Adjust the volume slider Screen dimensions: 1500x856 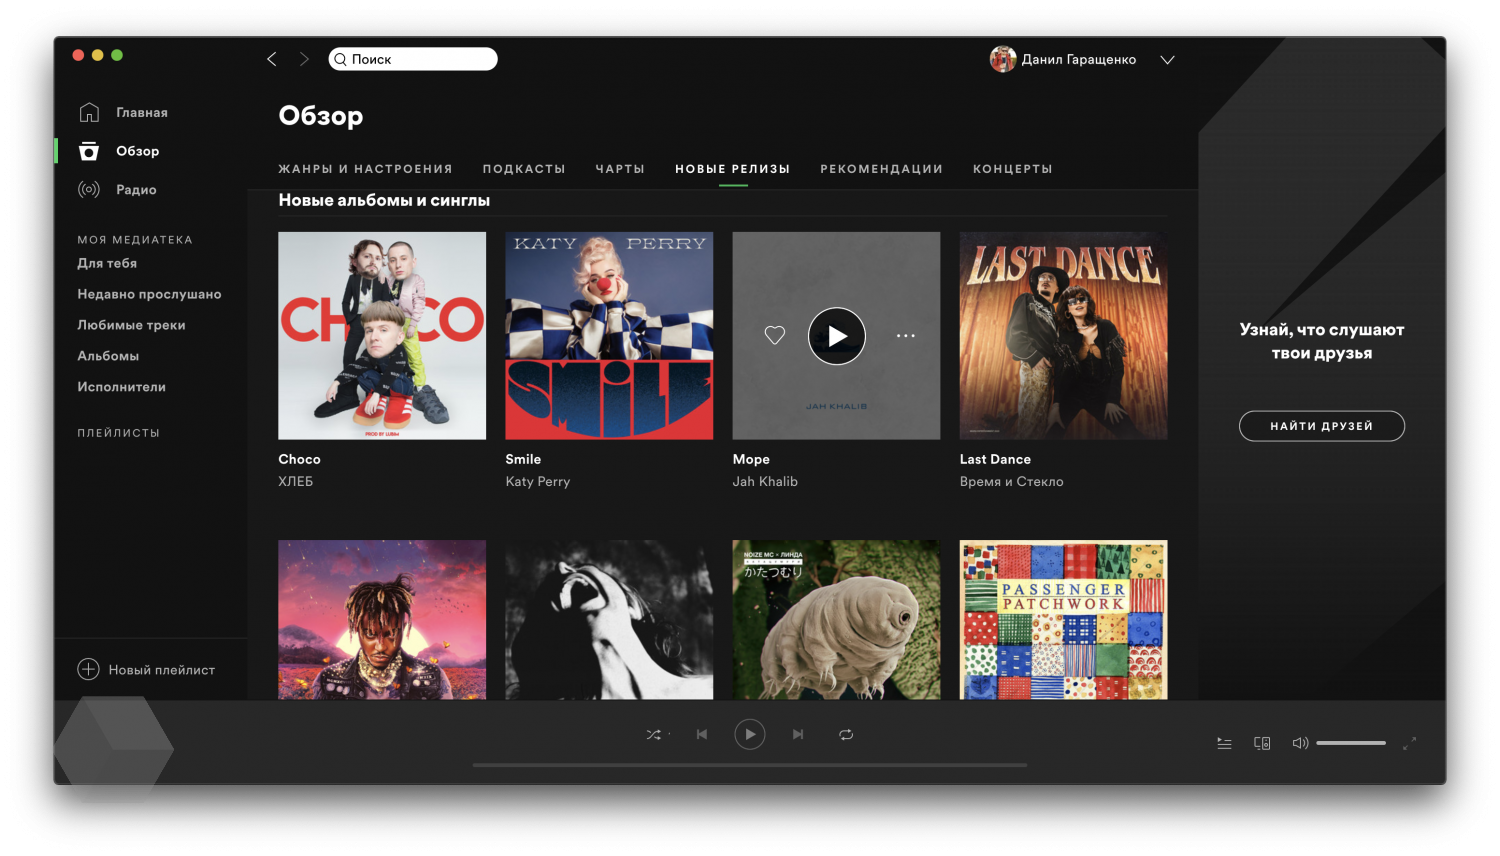(x=1351, y=743)
